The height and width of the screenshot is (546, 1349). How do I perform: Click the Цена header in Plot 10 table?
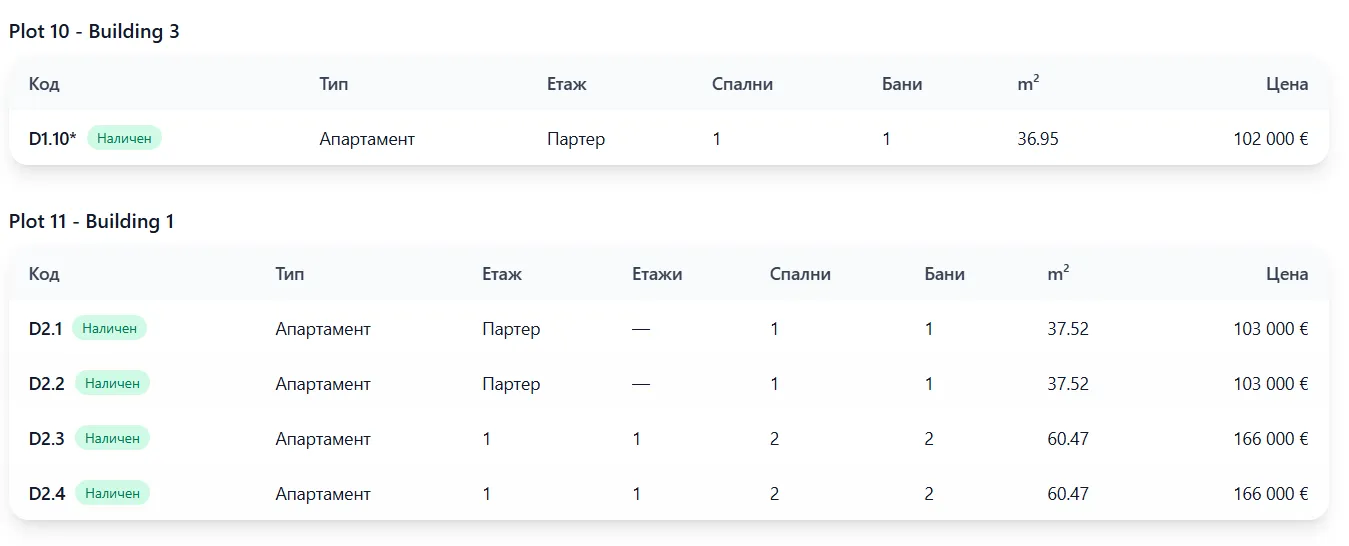(x=1286, y=84)
